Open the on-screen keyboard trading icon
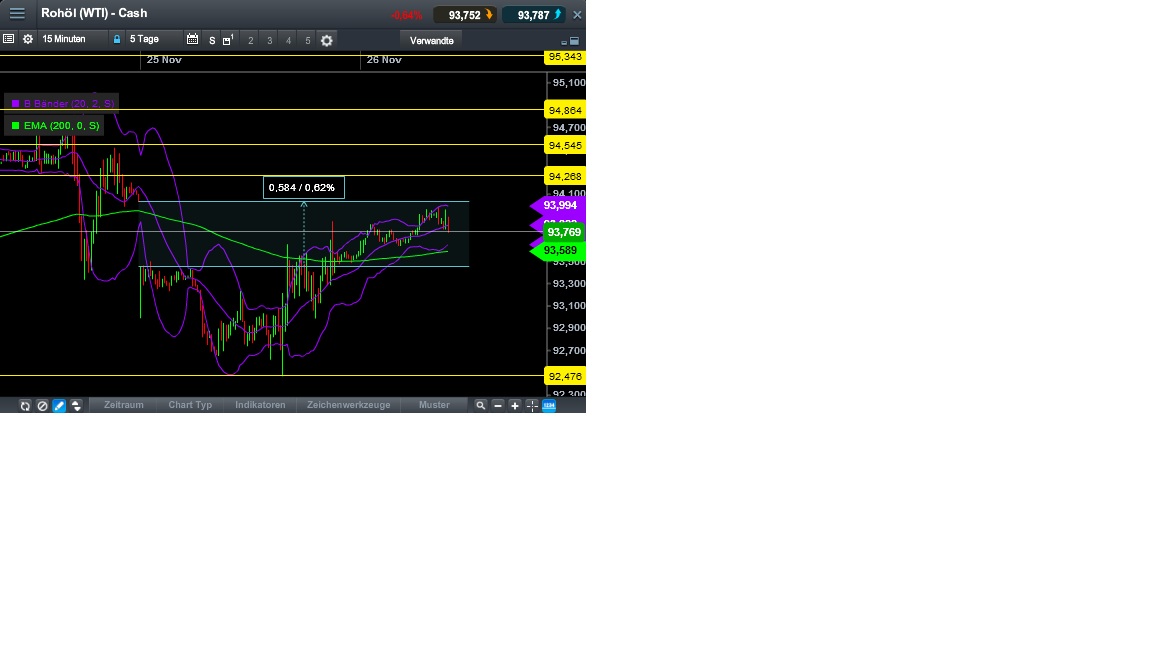 coord(548,405)
